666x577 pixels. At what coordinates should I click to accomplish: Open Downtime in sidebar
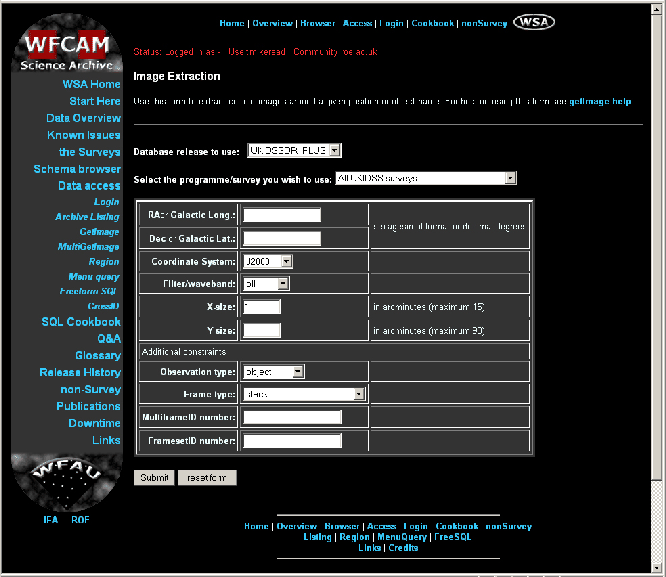94,423
